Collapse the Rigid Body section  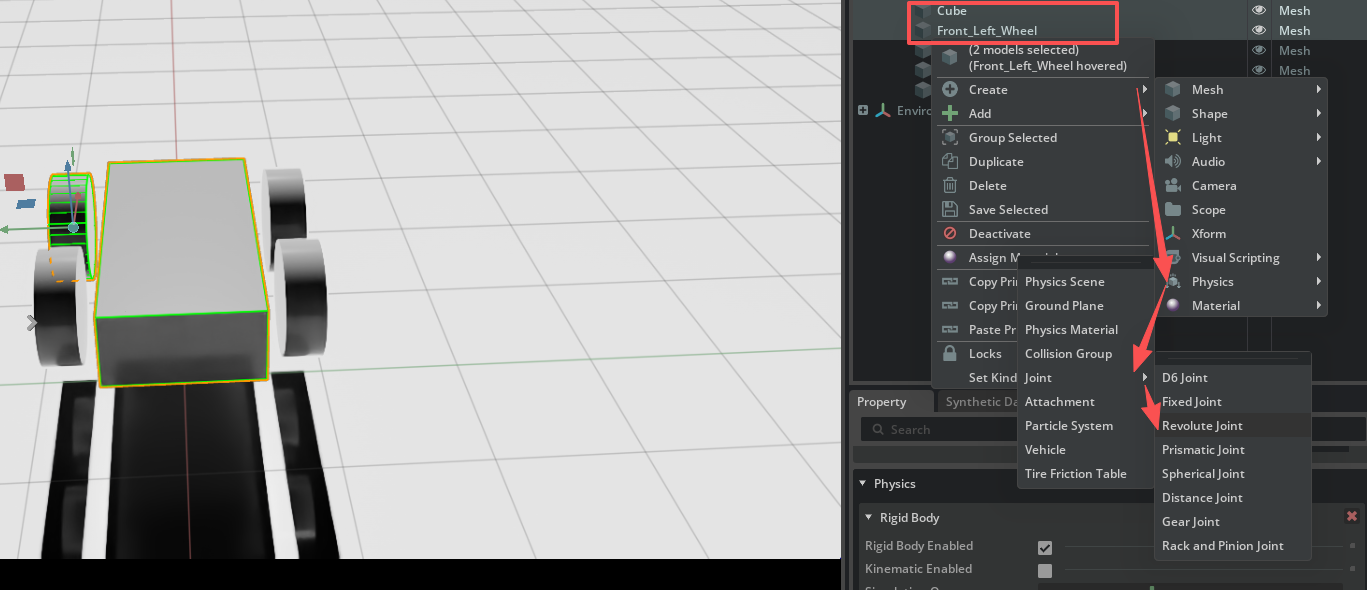(x=868, y=517)
